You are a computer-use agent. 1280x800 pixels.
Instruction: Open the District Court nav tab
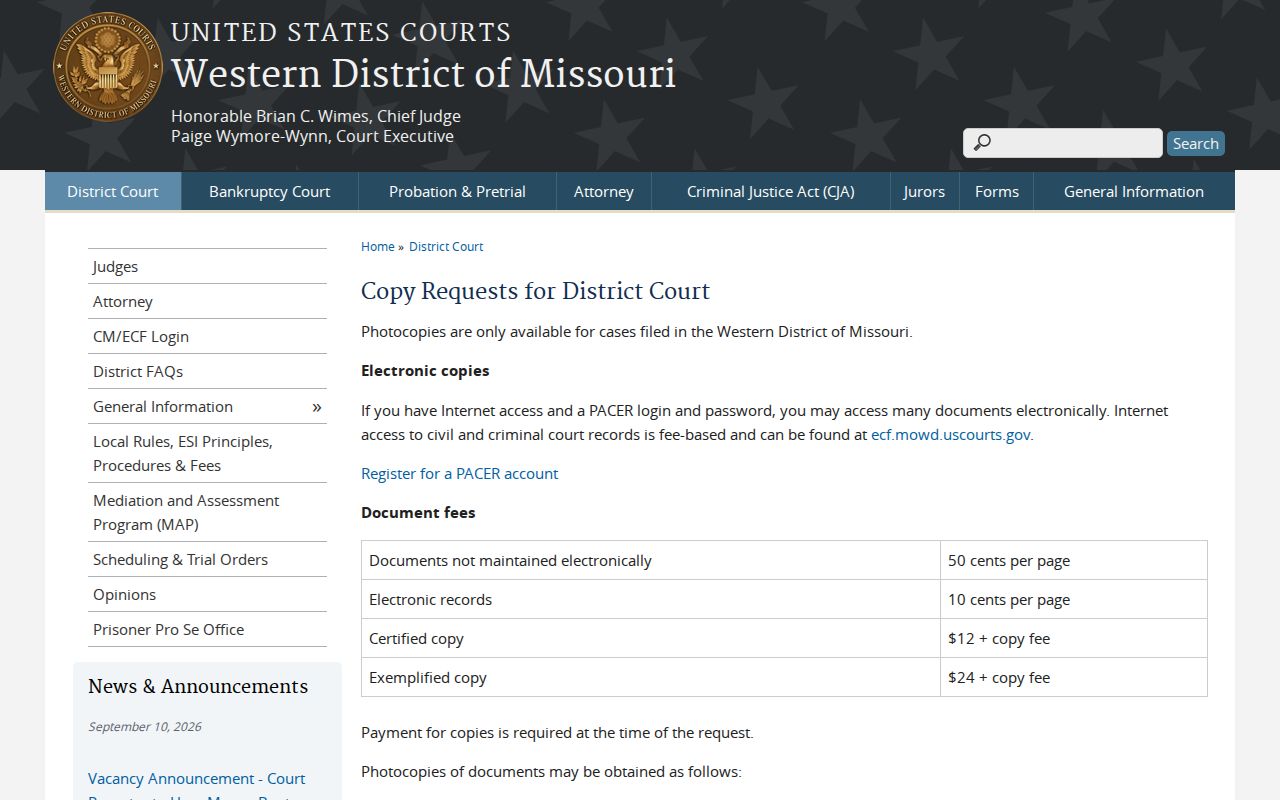click(113, 191)
